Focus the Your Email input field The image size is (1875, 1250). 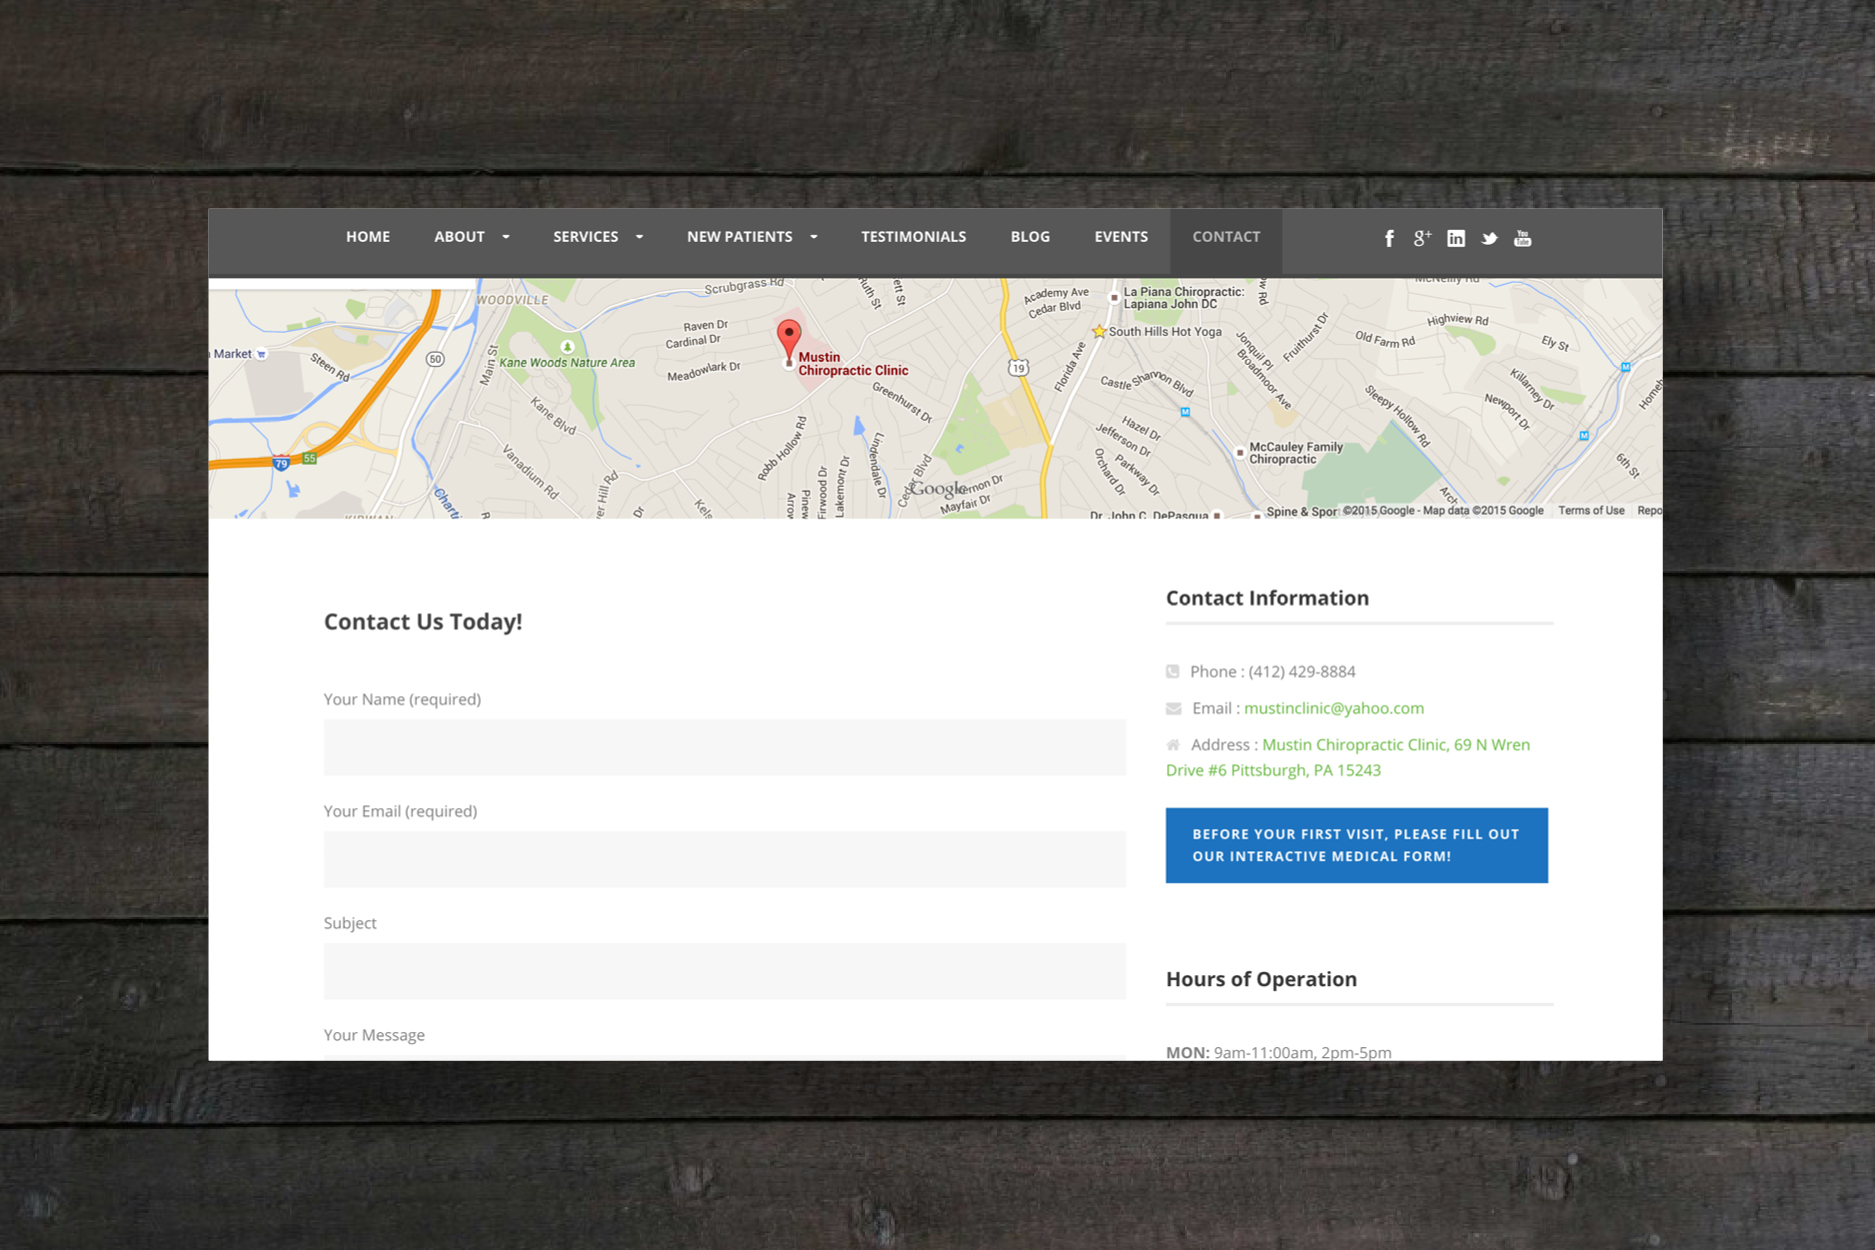pyautogui.click(x=725, y=859)
